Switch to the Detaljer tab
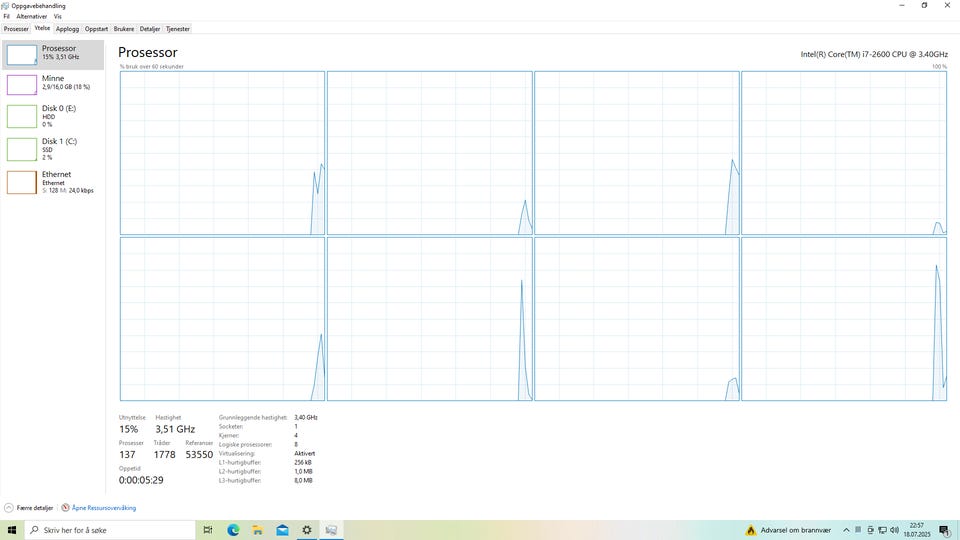The image size is (960, 540). point(150,29)
